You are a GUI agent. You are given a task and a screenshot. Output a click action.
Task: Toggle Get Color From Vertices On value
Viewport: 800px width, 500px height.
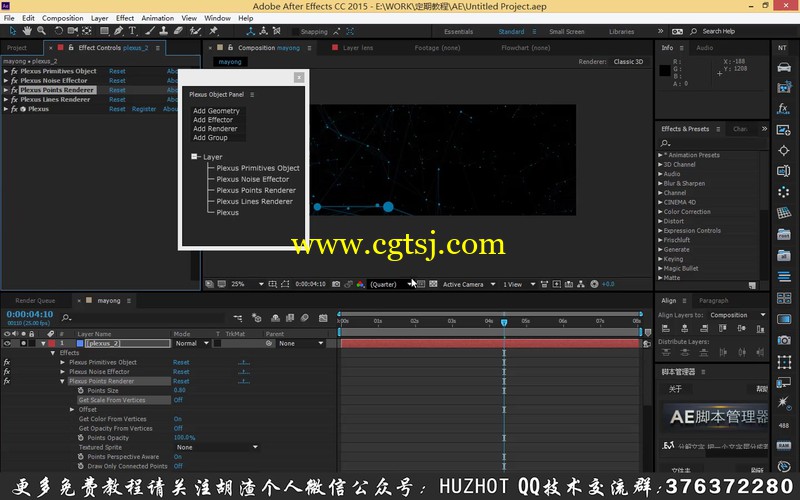point(178,419)
